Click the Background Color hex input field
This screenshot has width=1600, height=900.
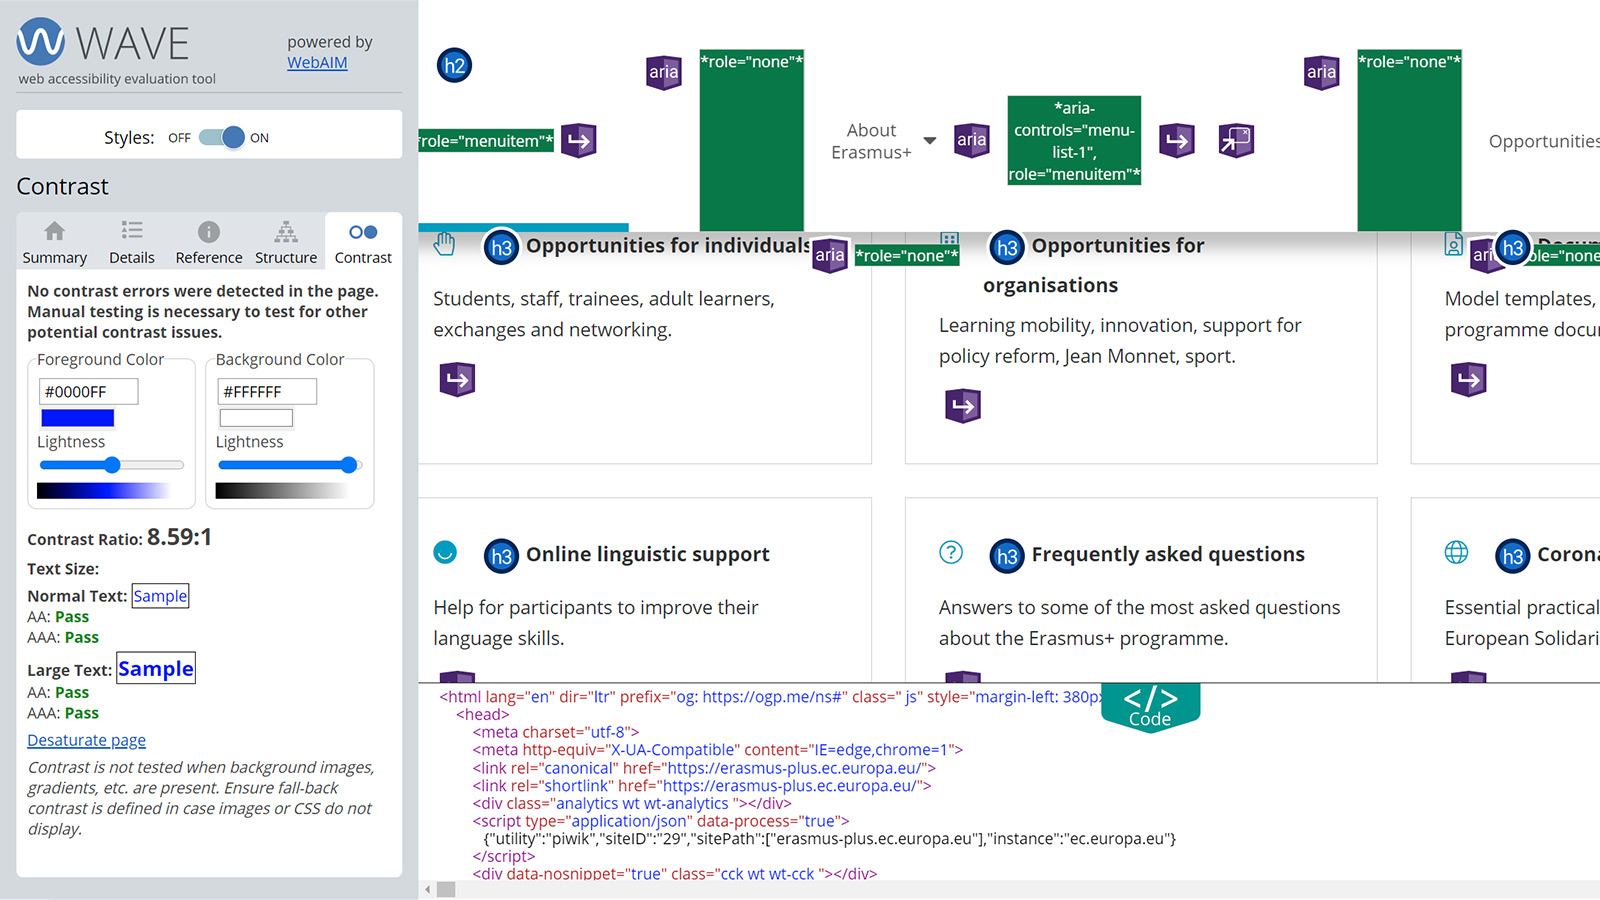pos(267,392)
